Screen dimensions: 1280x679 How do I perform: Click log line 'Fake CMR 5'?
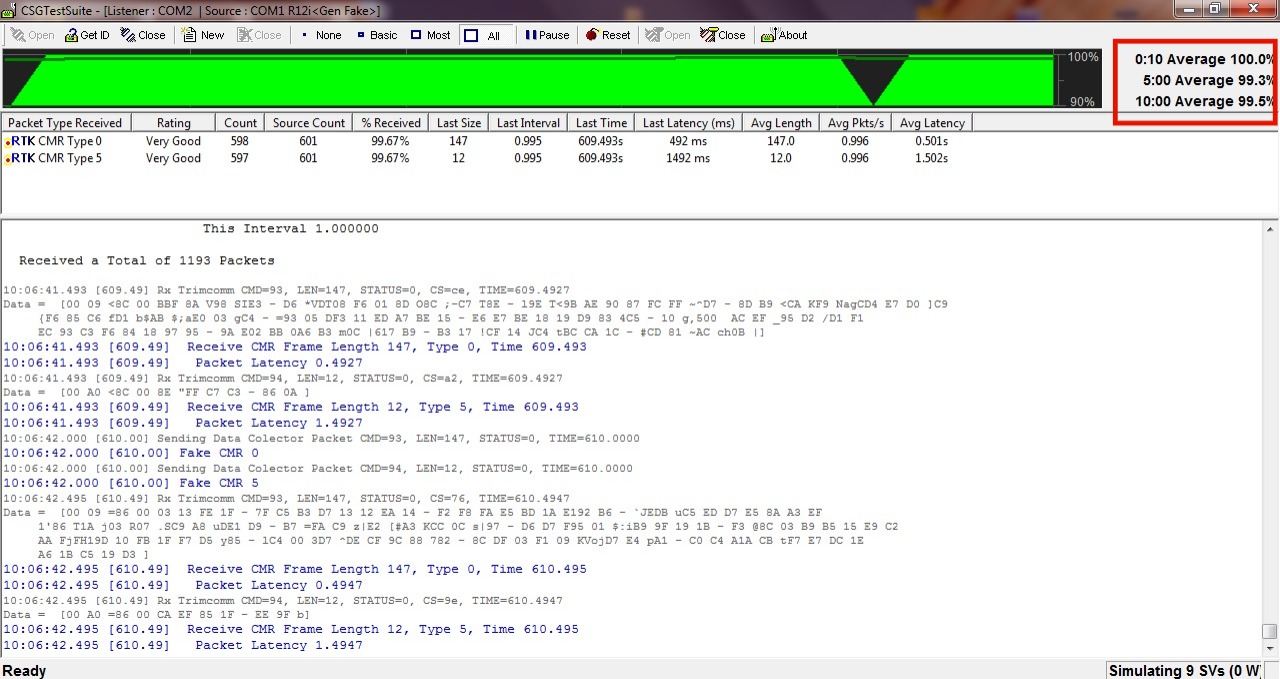point(131,483)
